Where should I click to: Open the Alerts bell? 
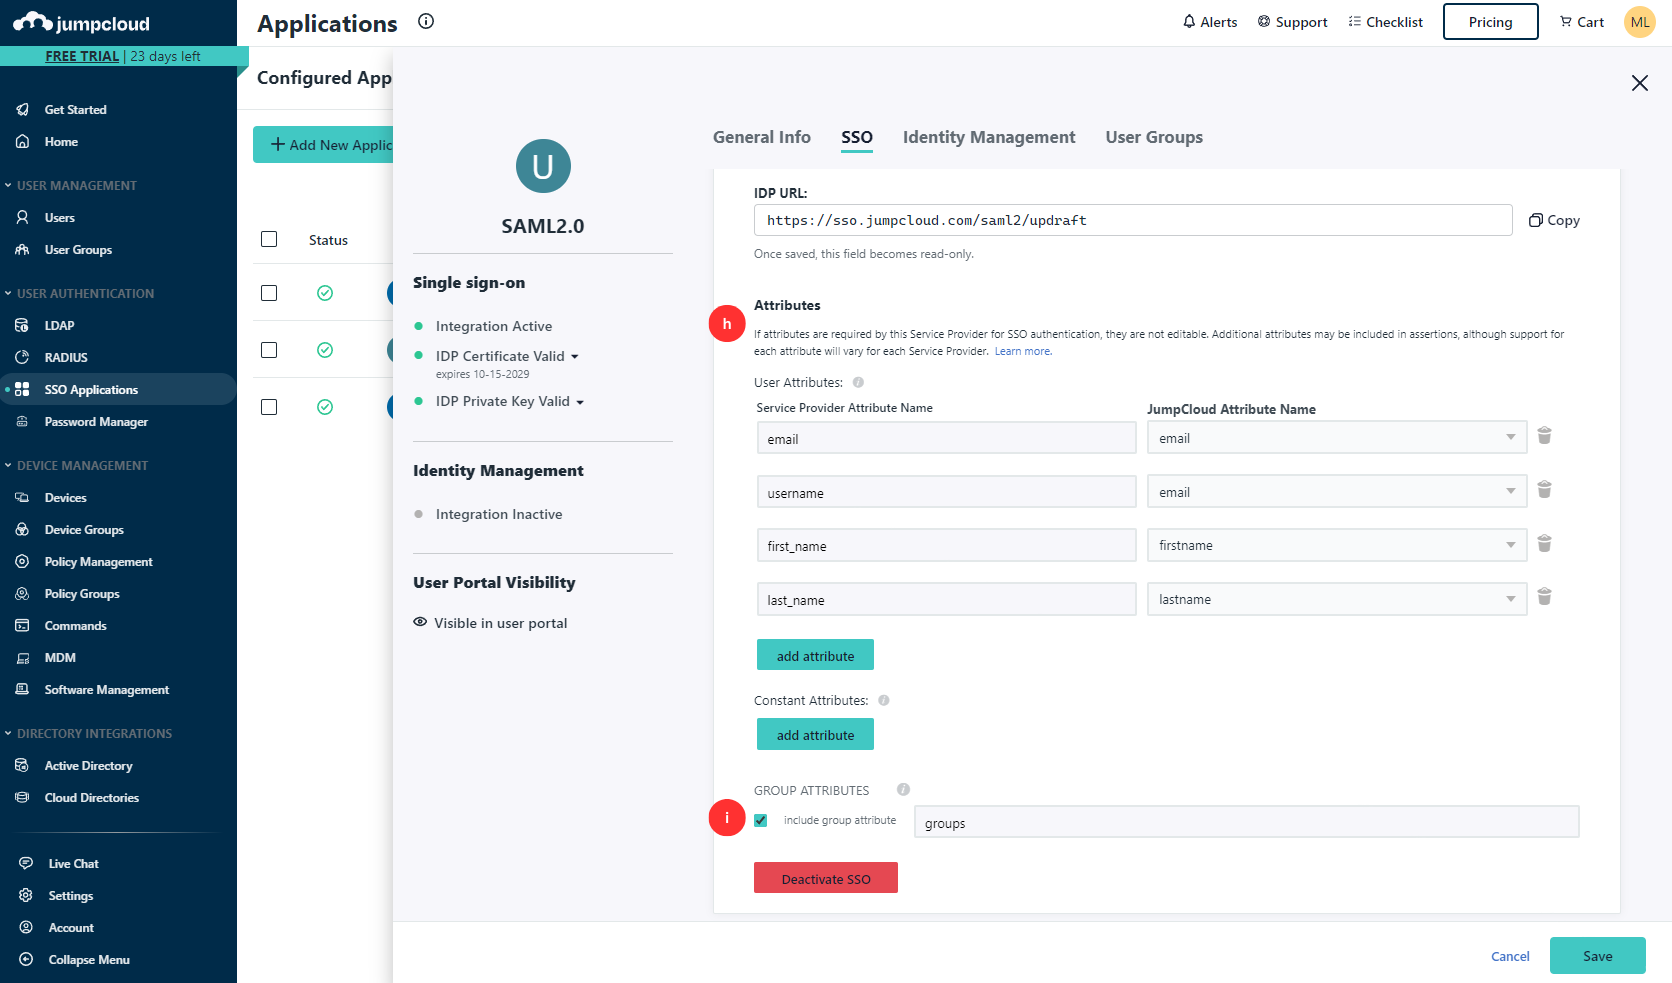(1209, 22)
